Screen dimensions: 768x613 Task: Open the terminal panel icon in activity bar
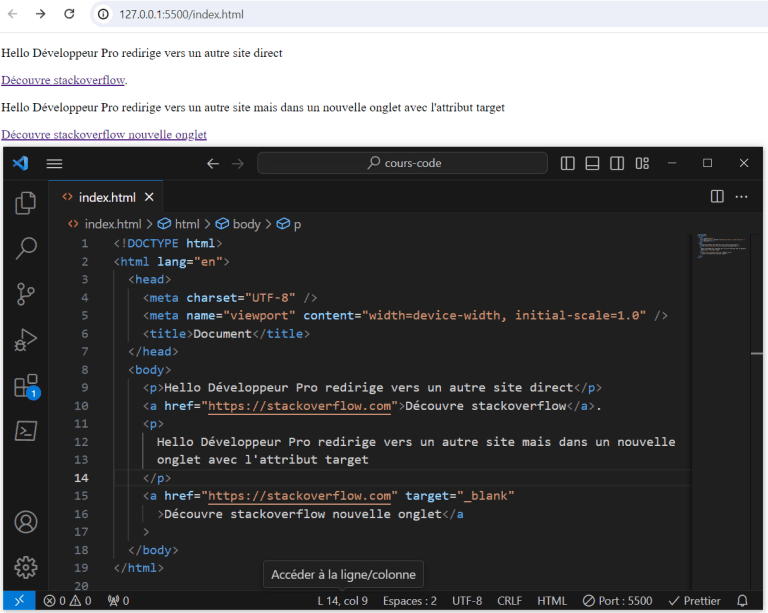point(25,431)
